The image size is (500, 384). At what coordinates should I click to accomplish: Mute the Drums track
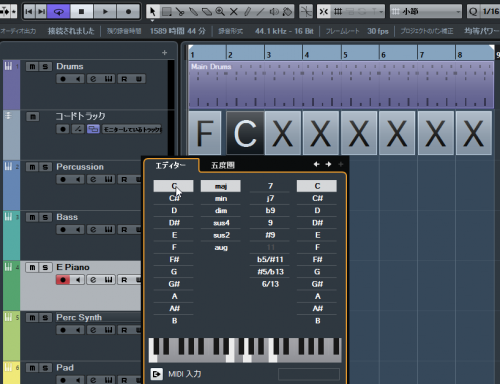point(32,67)
